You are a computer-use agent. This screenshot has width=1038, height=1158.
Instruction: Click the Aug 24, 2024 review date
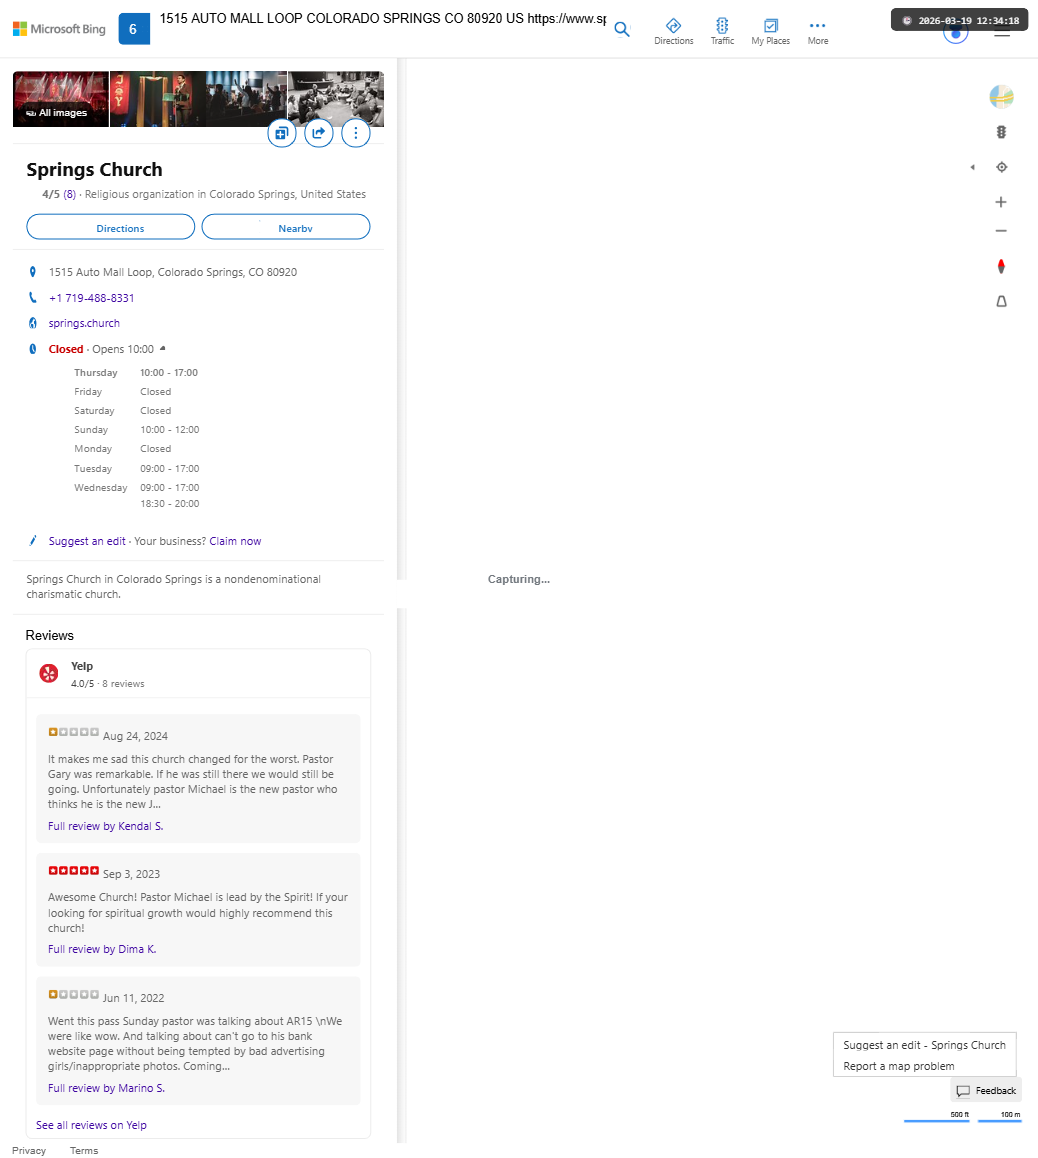click(x=135, y=736)
